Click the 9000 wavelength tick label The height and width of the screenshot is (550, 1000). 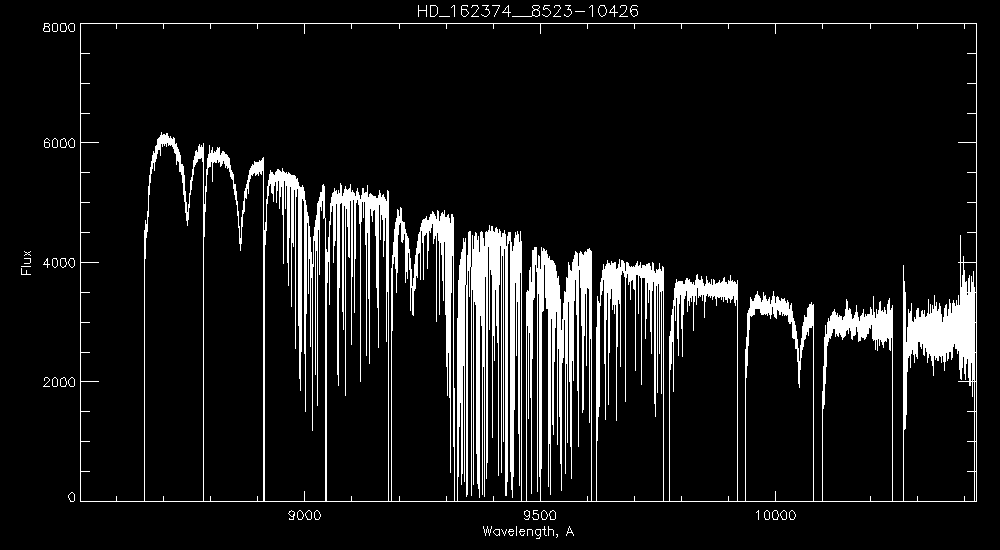coord(305,516)
